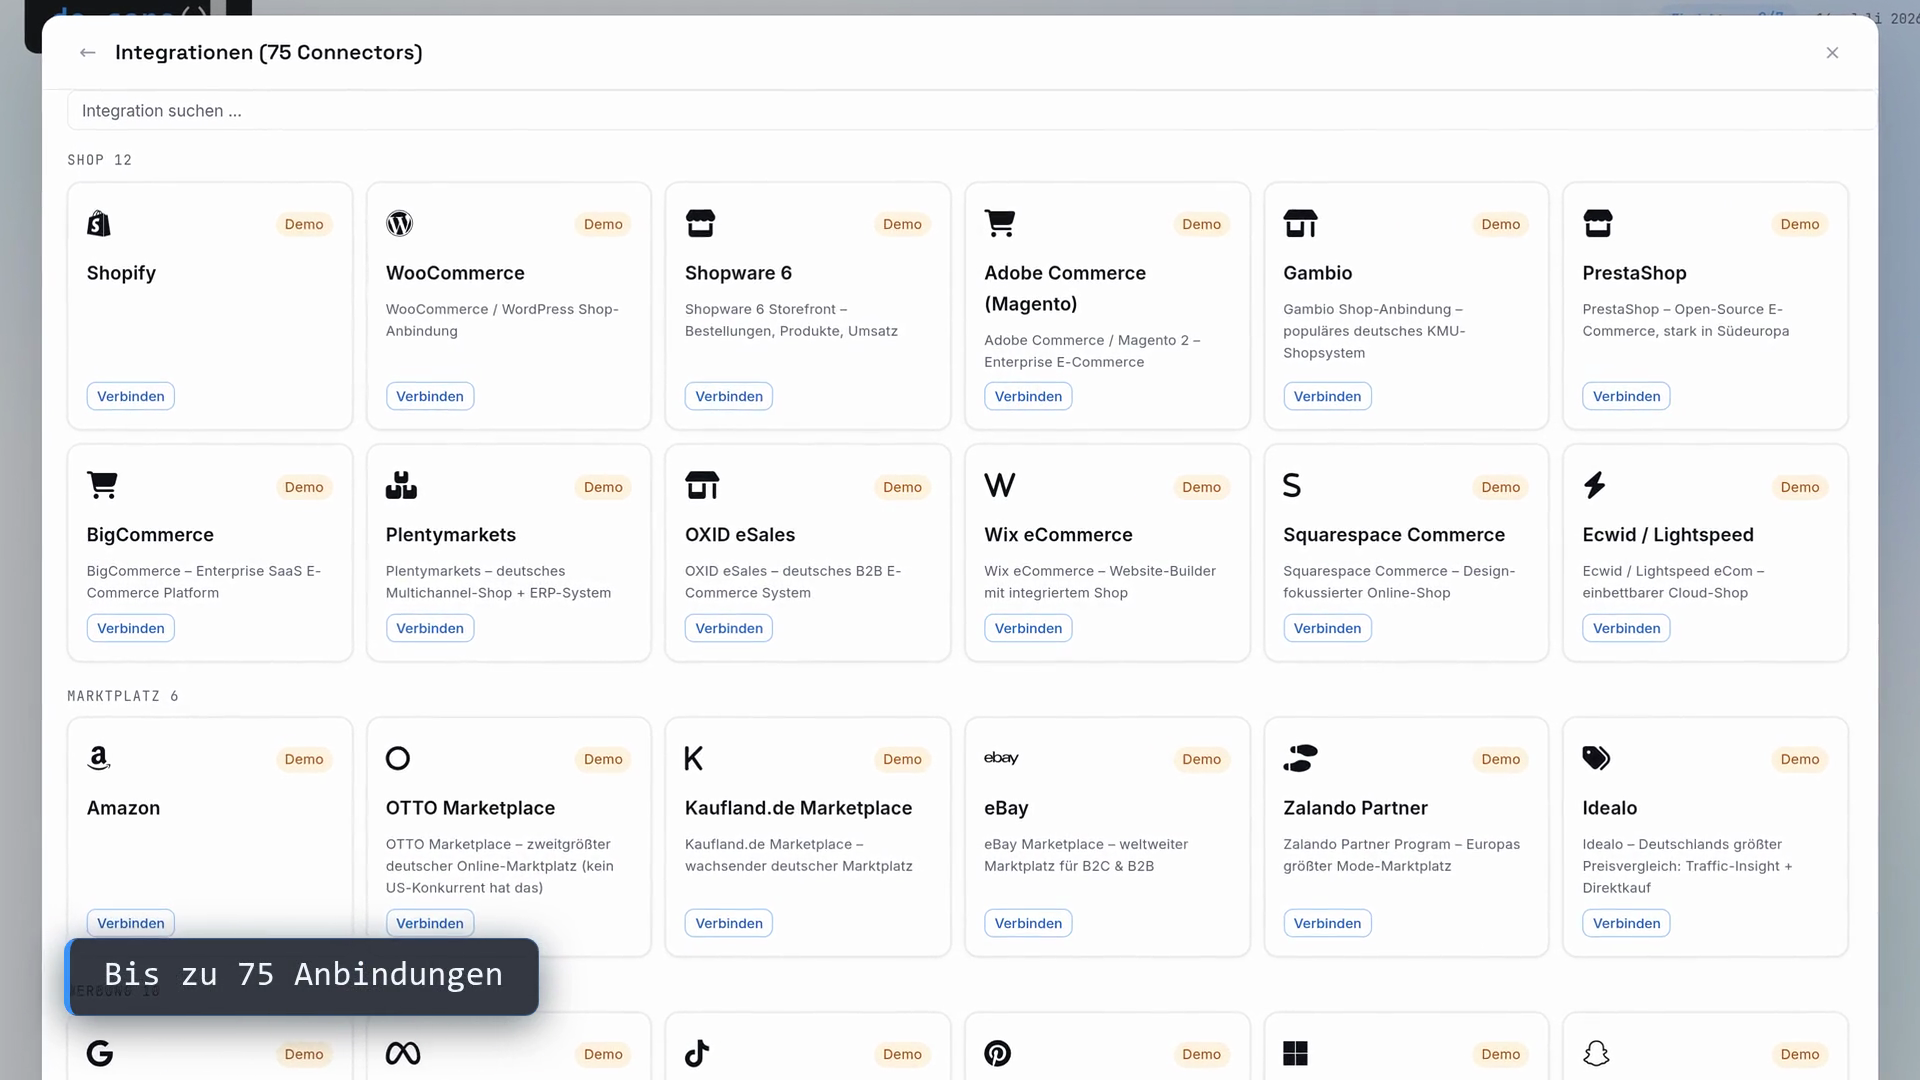Click Verbinden on the Zalando Partner card
This screenshot has height=1080, width=1920.
[x=1327, y=923]
